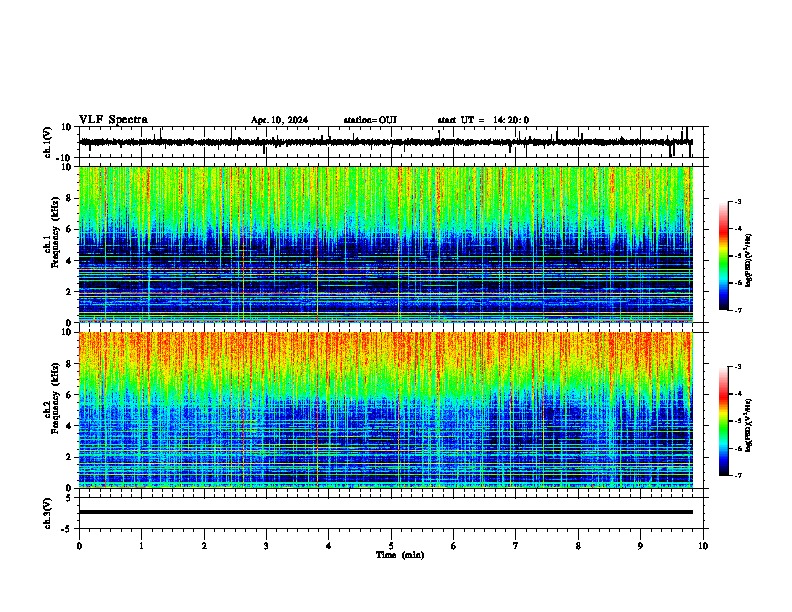This screenshot has height=612, width=792.
Task: Click the ch.1 spectrogram color scale bar
Action: pos(723,256)
